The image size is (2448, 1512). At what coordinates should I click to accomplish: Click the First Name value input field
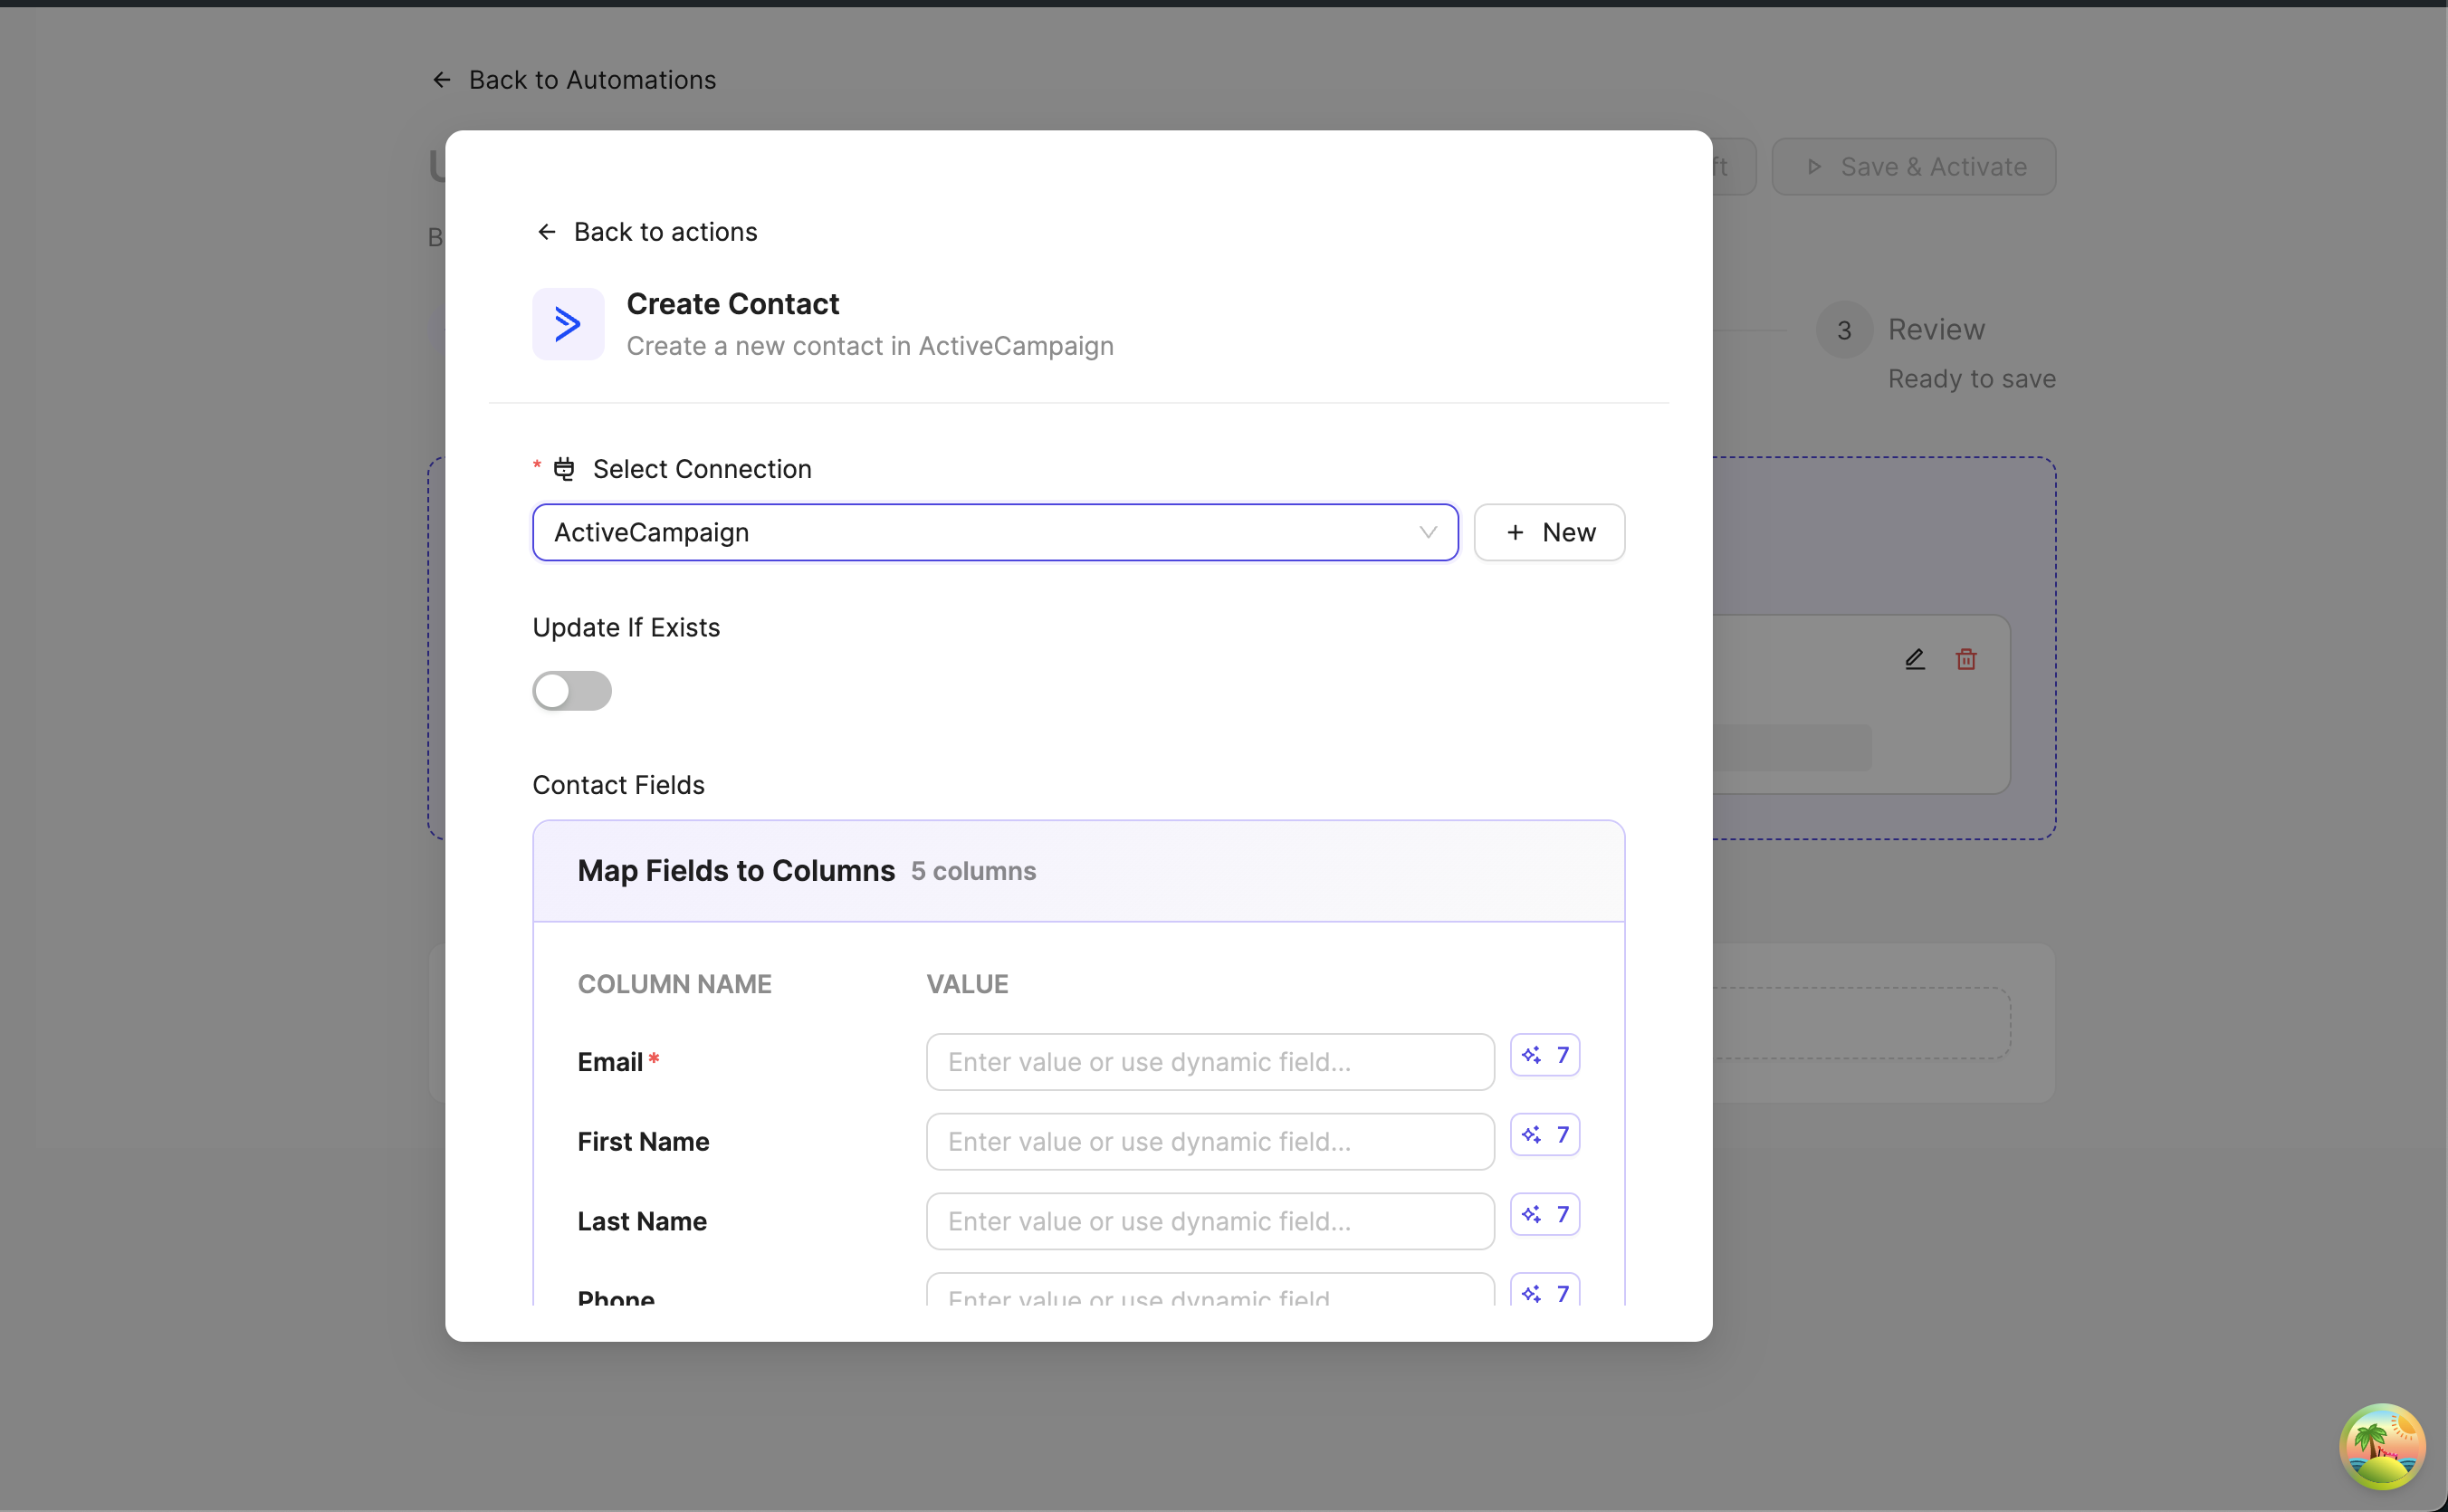(x=1210, y=1142)
